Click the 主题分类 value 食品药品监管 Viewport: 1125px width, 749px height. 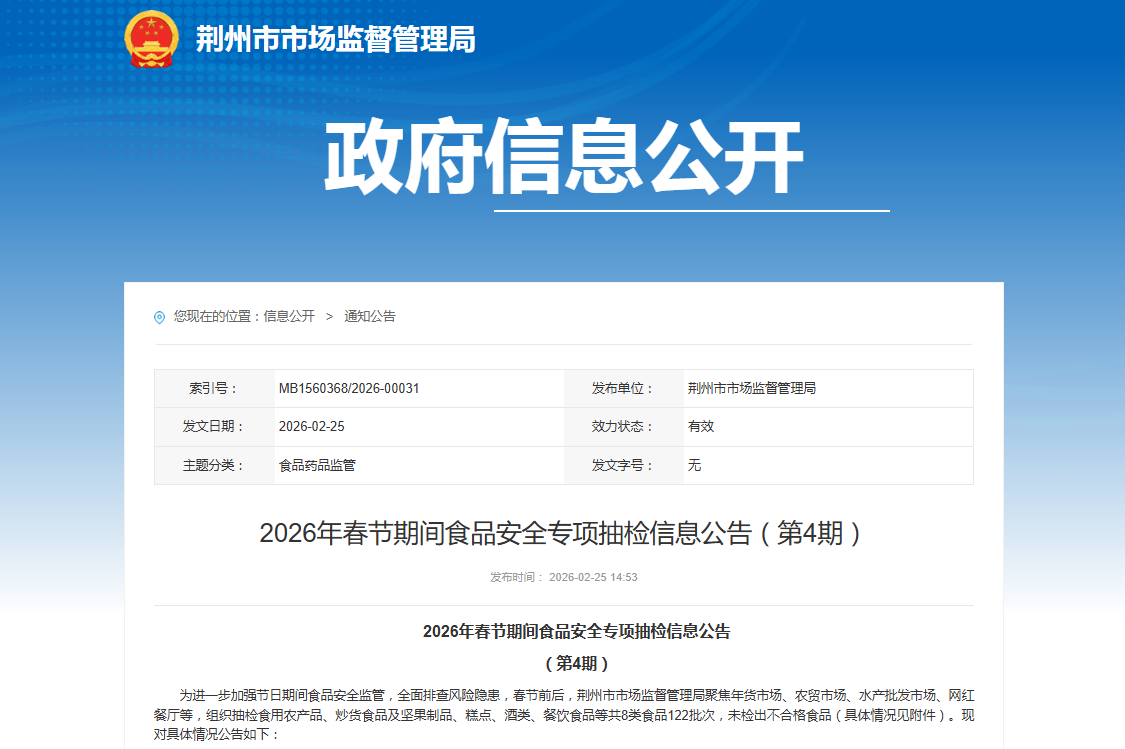tap(317, 465)
